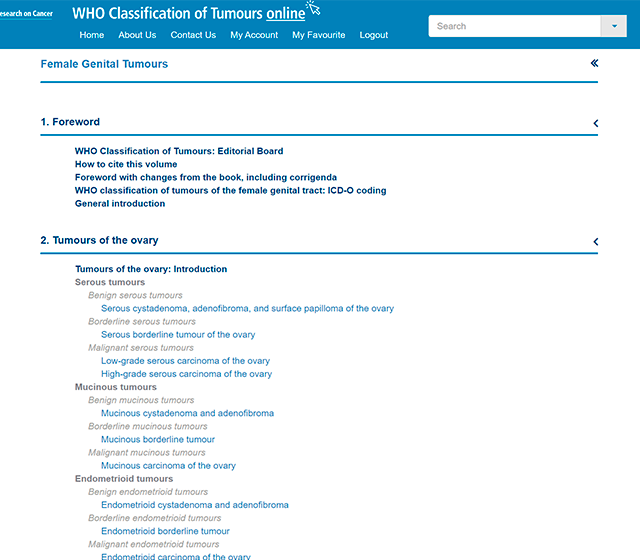640x560 pixels.
Task: Open My Favourite
Action: (x=318, y=35)
